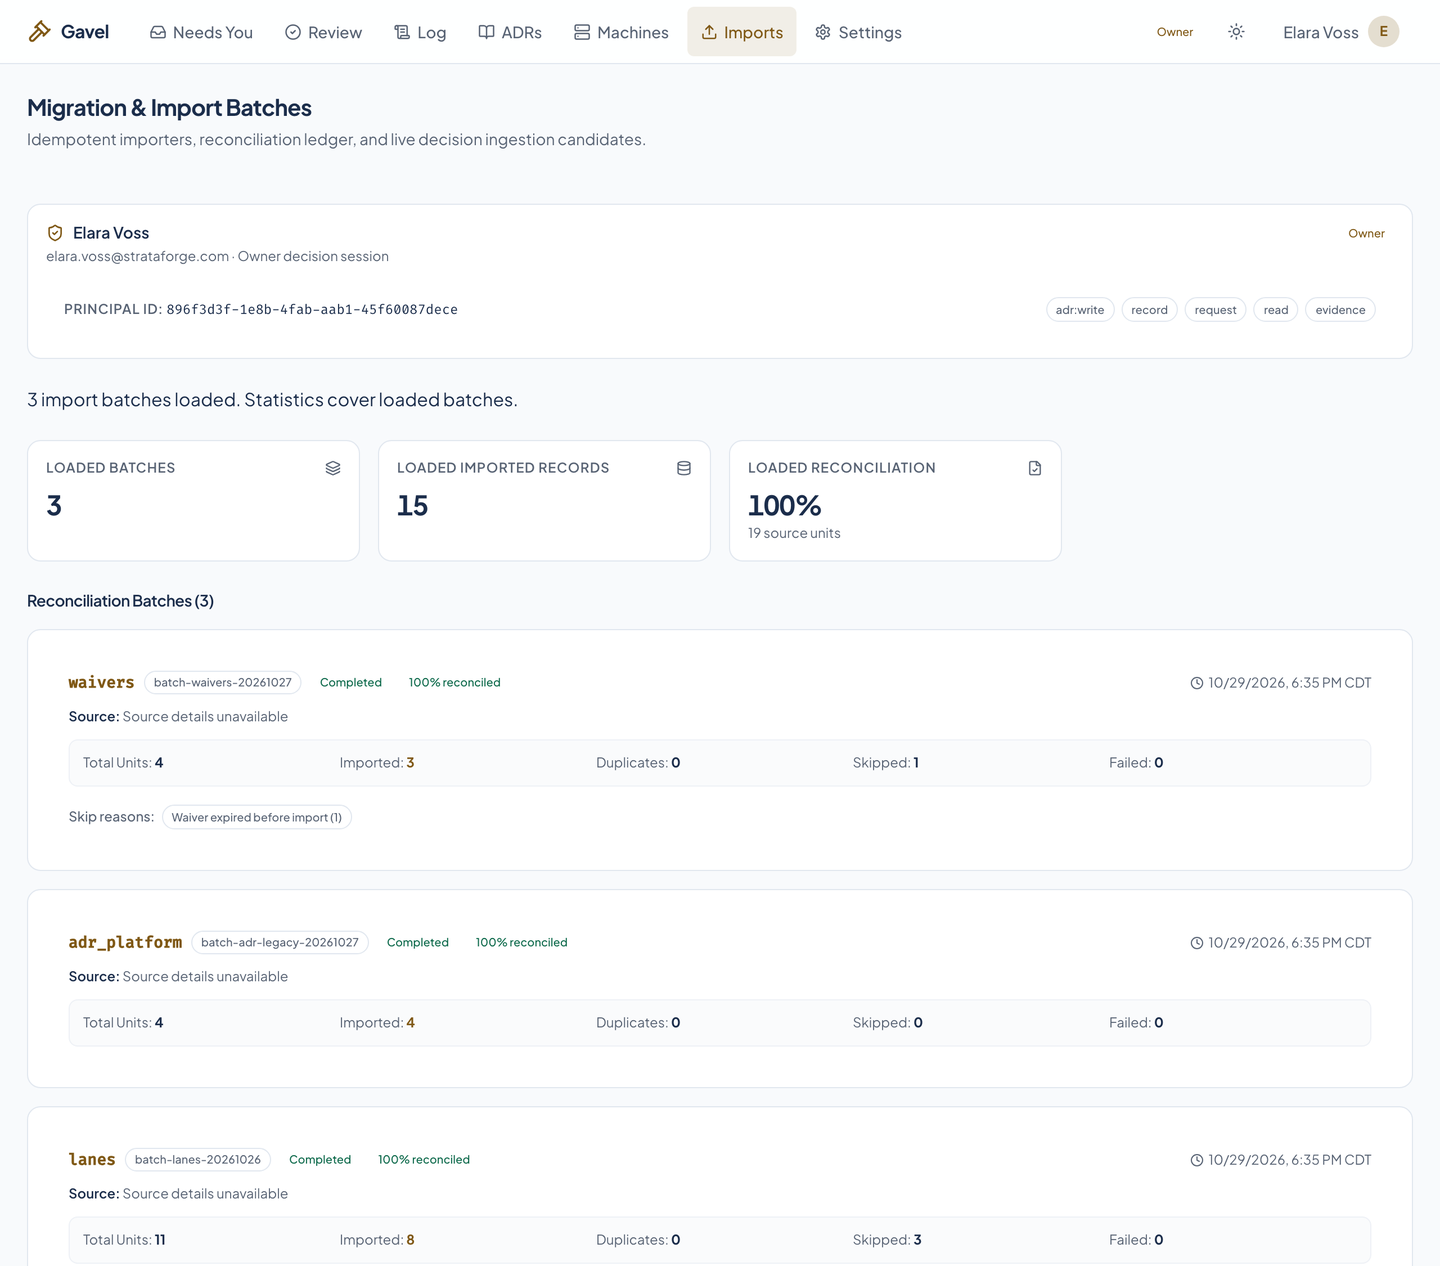Image resolution: width=1440 pixels, height=1266 pixels.
Task: Open the Needs You tab
Action: [x=201, y=32]
